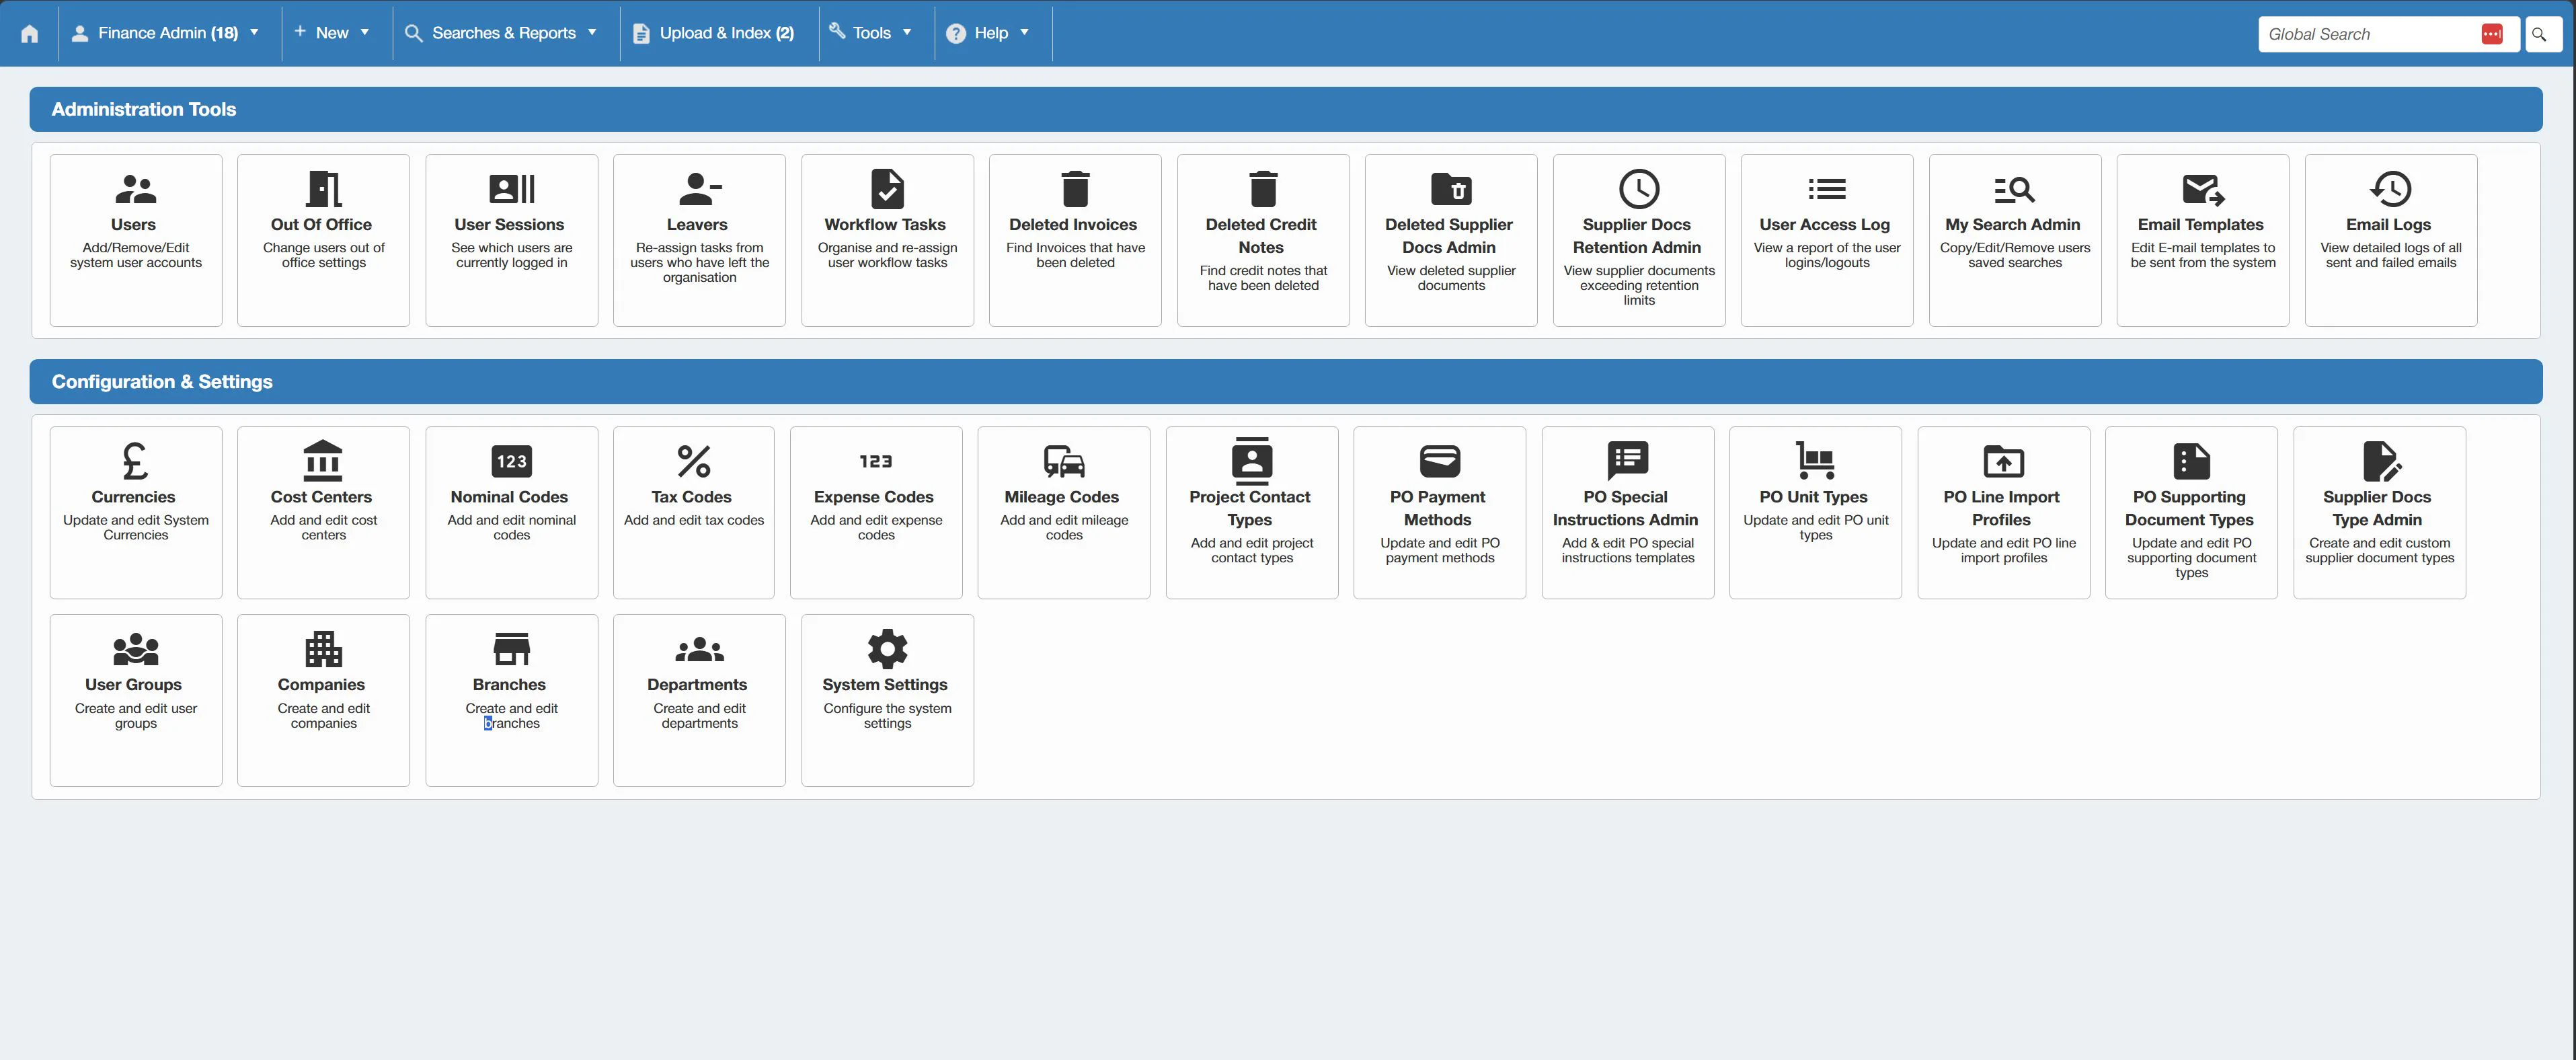Click the Tax Codes percent icon
The height and width of the screenshot is (1060, 2576).
694,461
